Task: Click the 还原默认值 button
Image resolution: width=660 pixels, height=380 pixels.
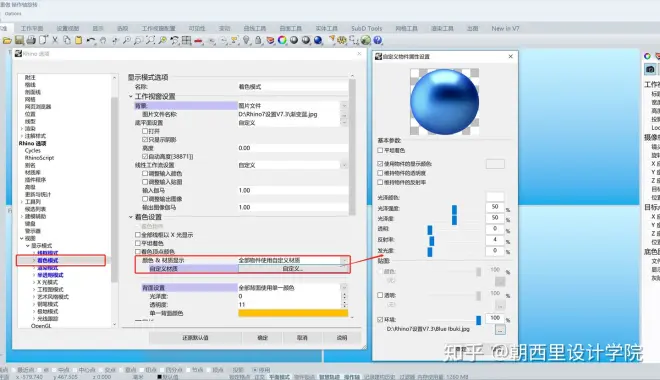Action: click(x=195, y=337)
